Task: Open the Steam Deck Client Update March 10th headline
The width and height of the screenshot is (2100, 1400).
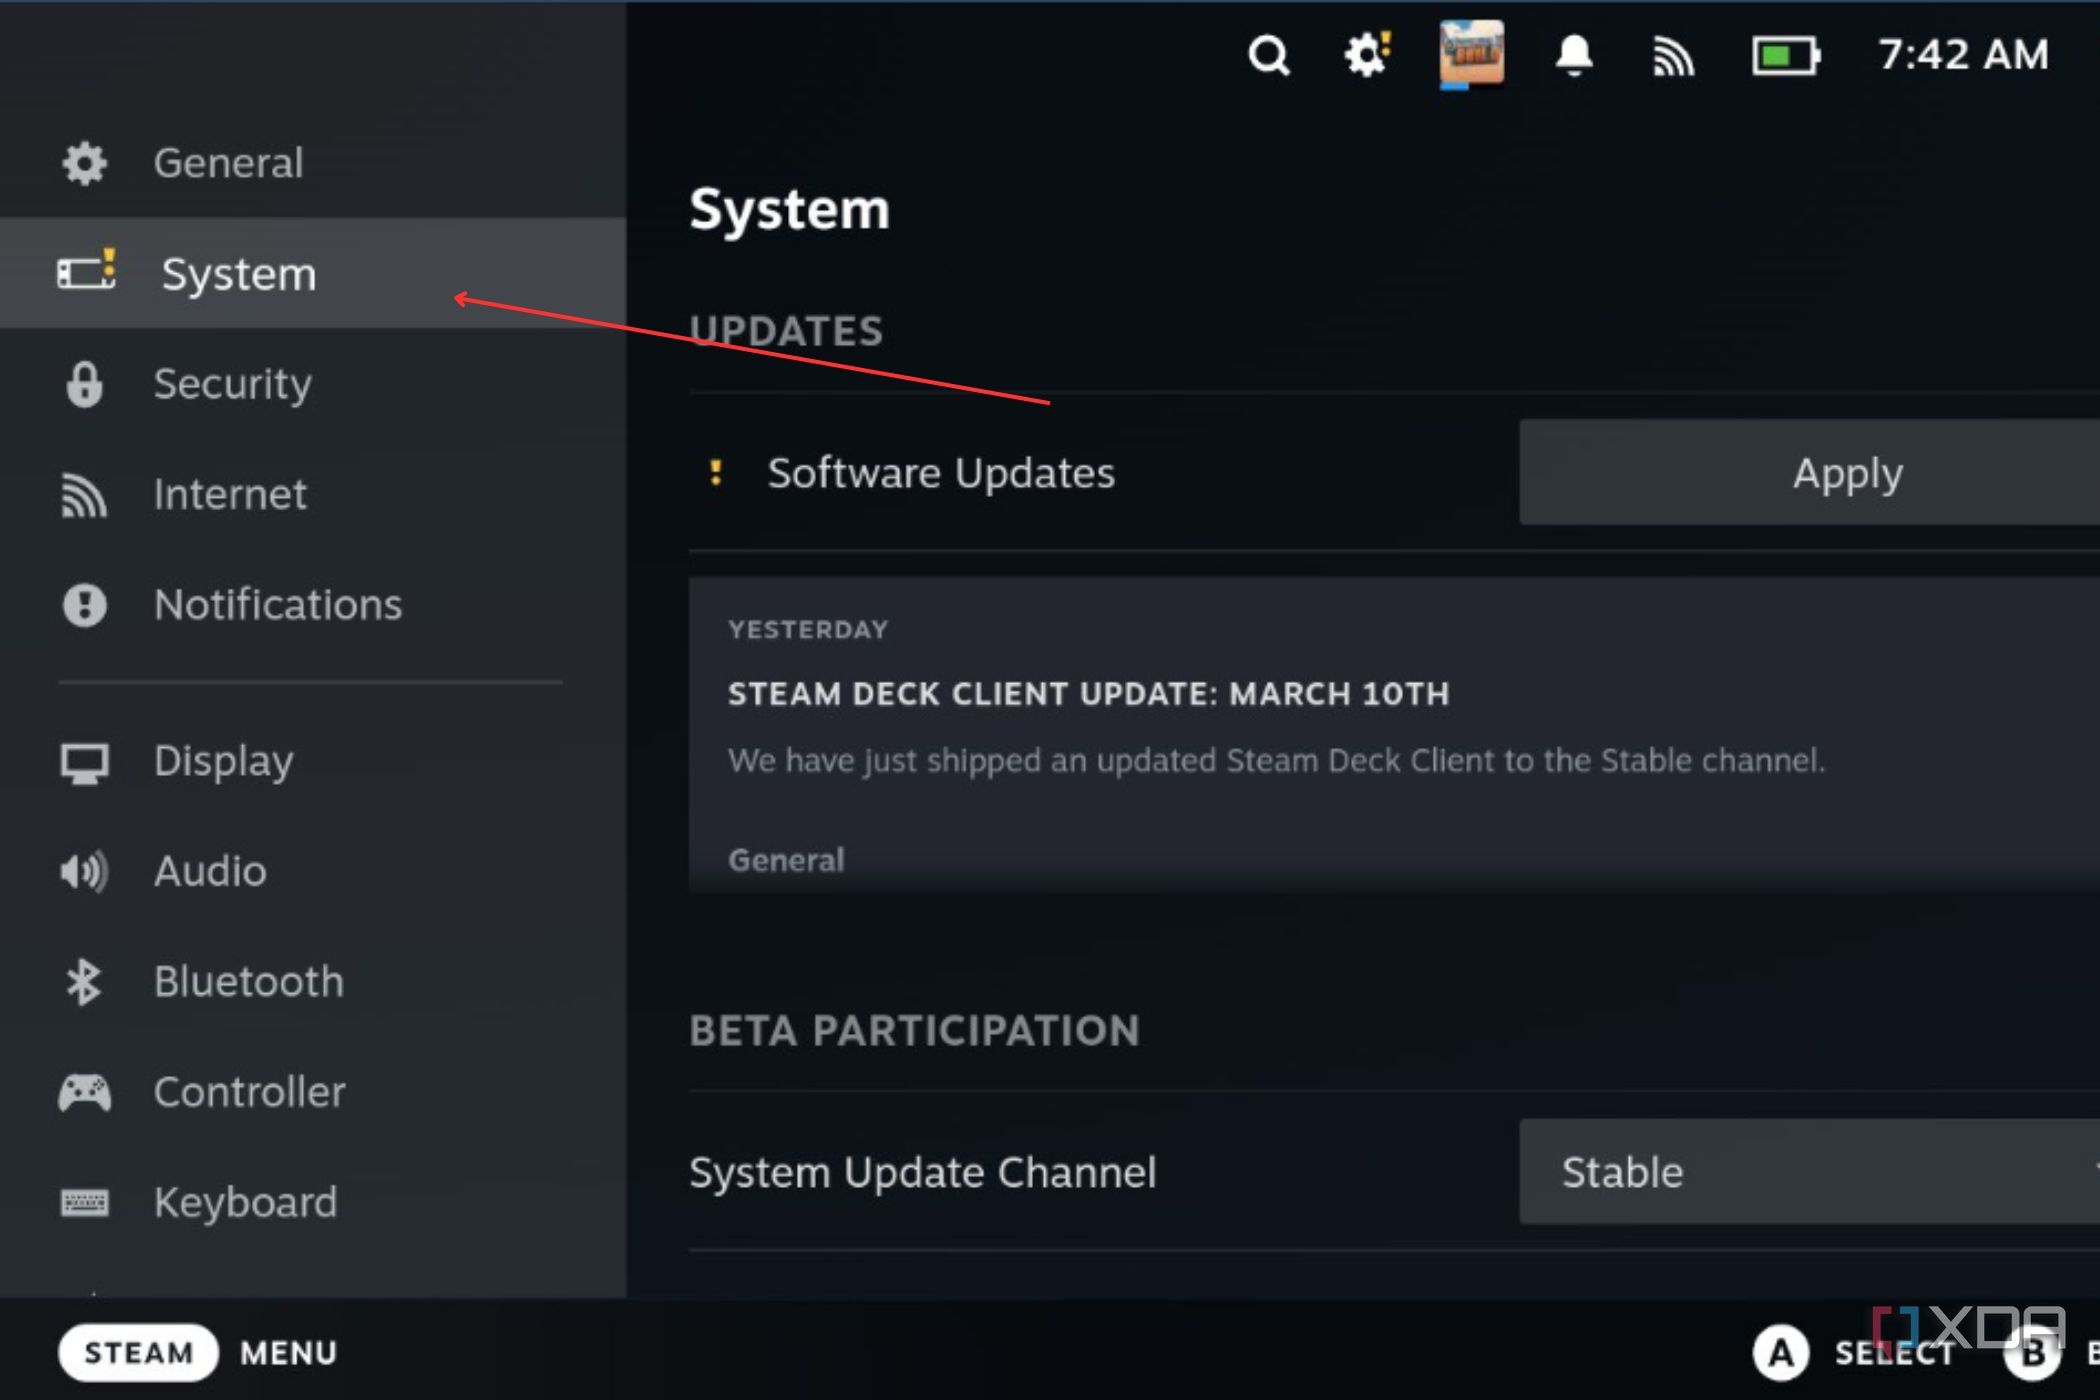Action: (1088, 693)
